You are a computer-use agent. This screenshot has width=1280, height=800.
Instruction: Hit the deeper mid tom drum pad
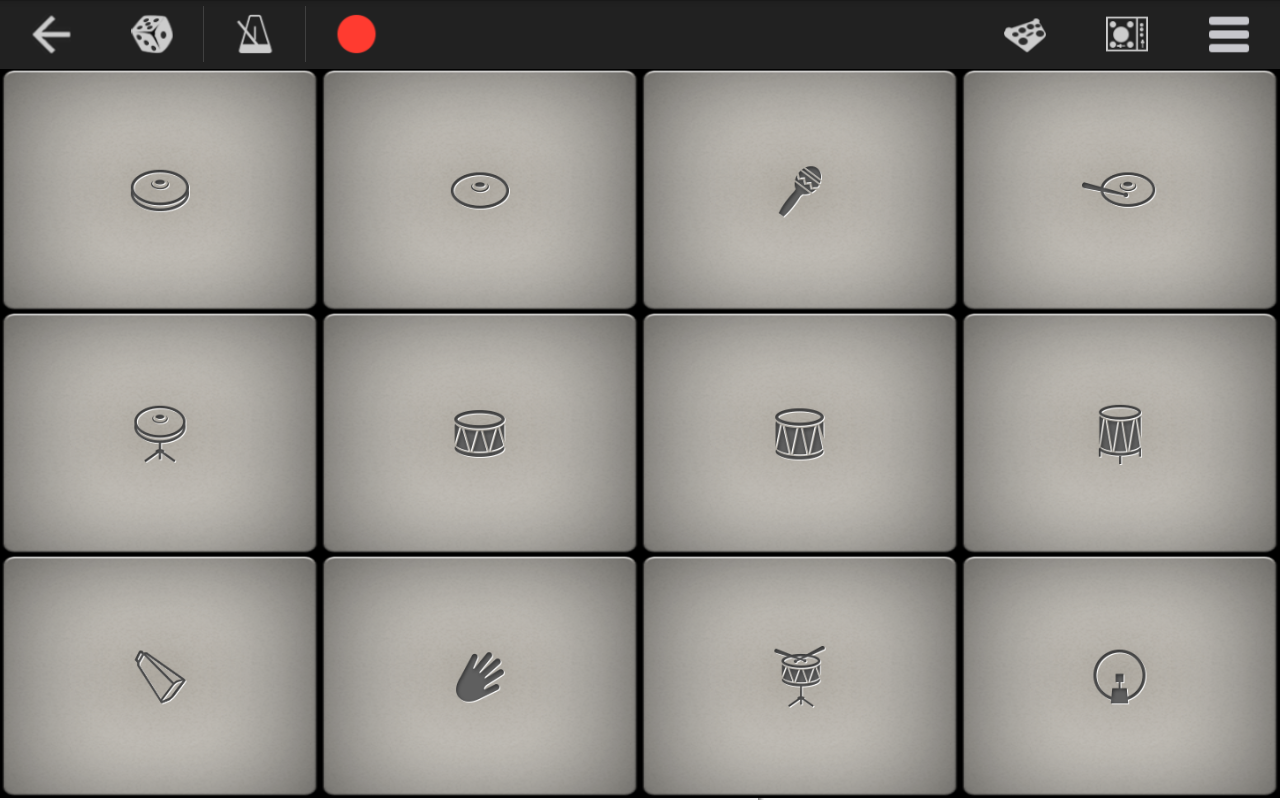pos(800,433)
